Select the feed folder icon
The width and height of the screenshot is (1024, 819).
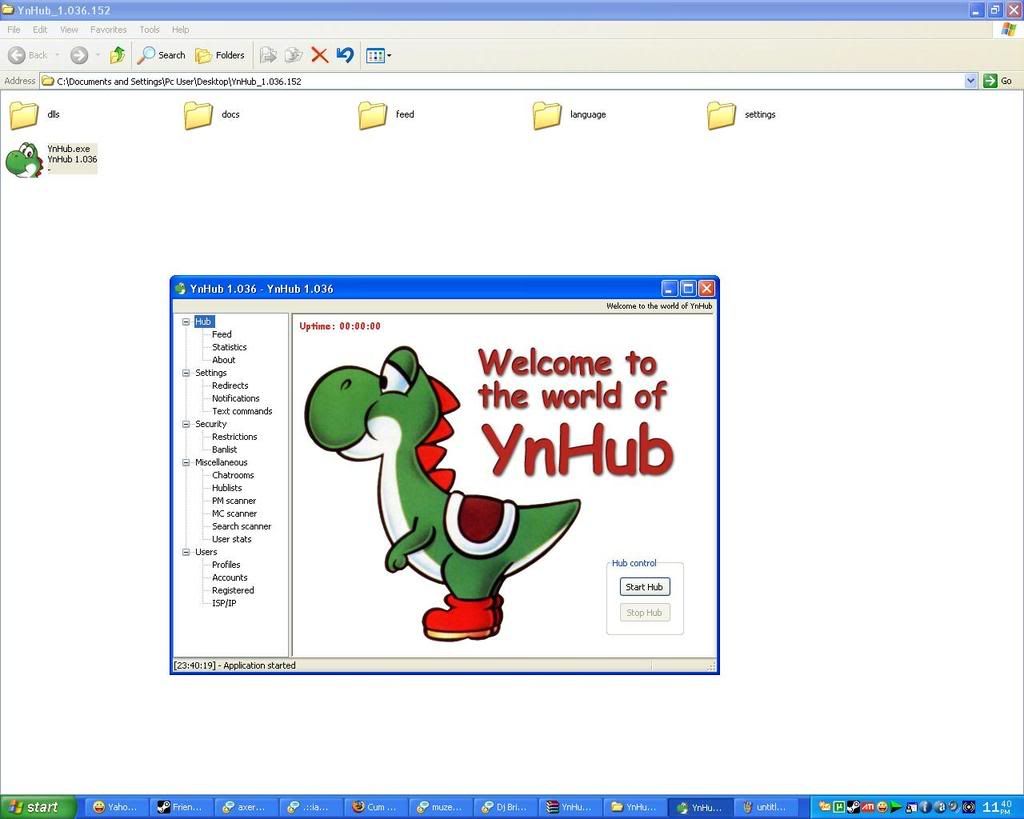(x=372, y=115)
